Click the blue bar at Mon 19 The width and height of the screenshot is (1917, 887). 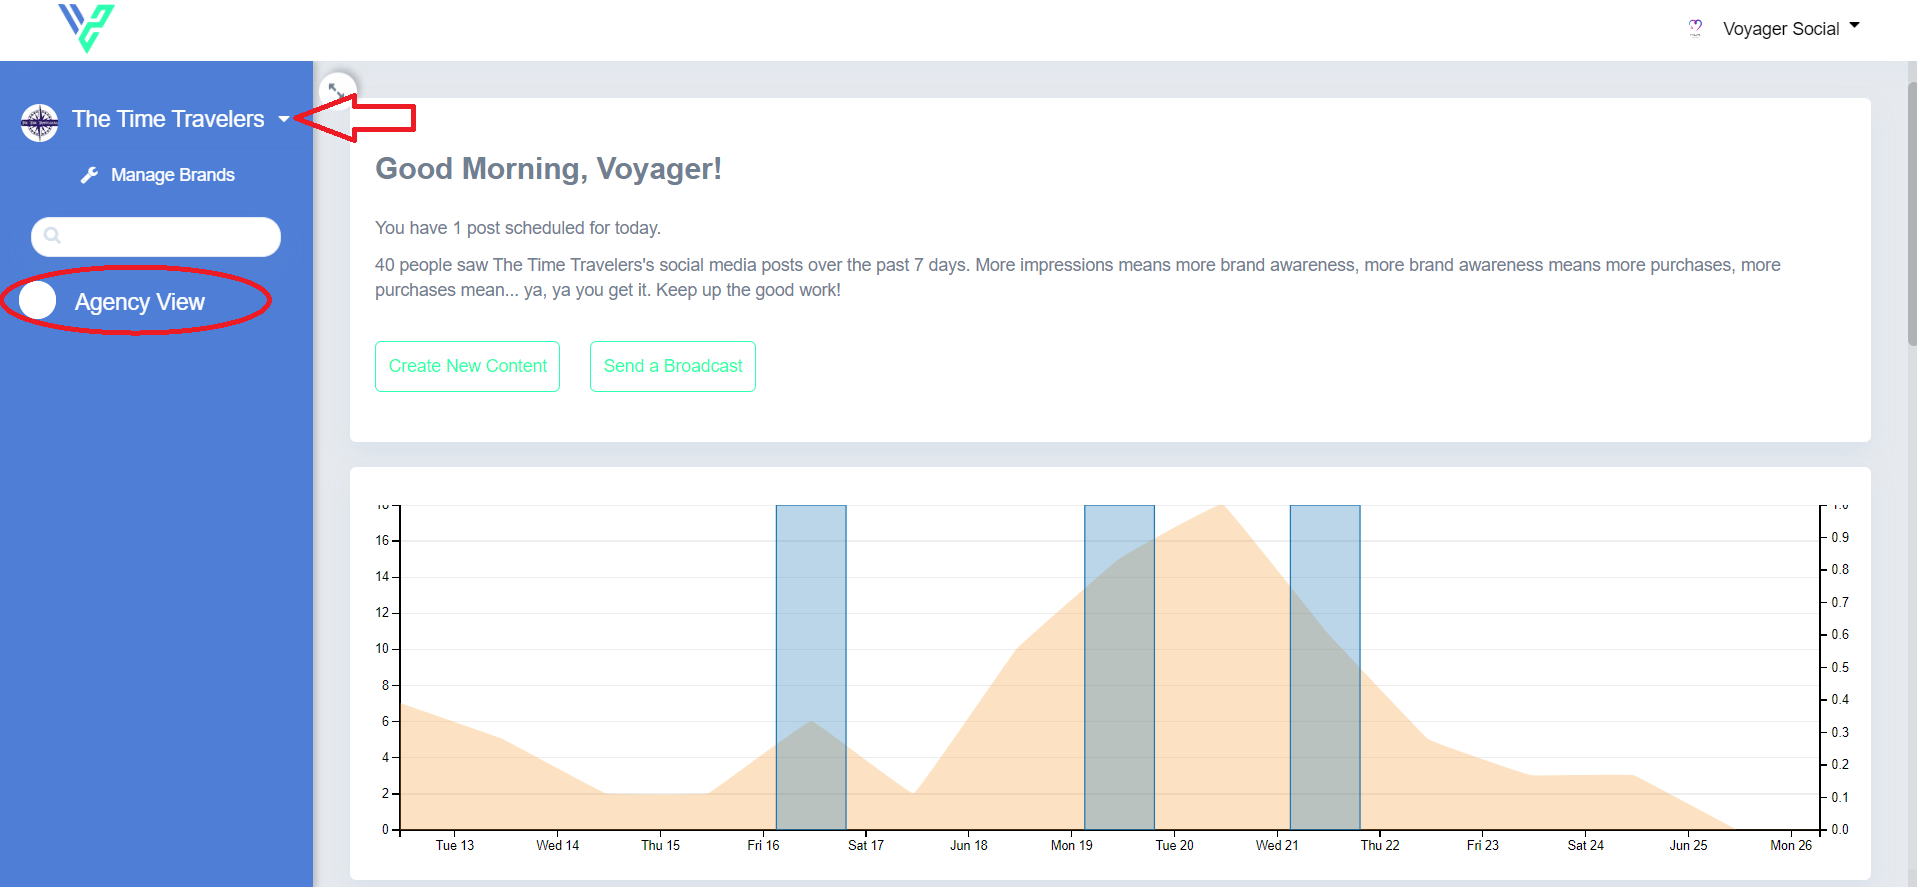[1119, 667]
